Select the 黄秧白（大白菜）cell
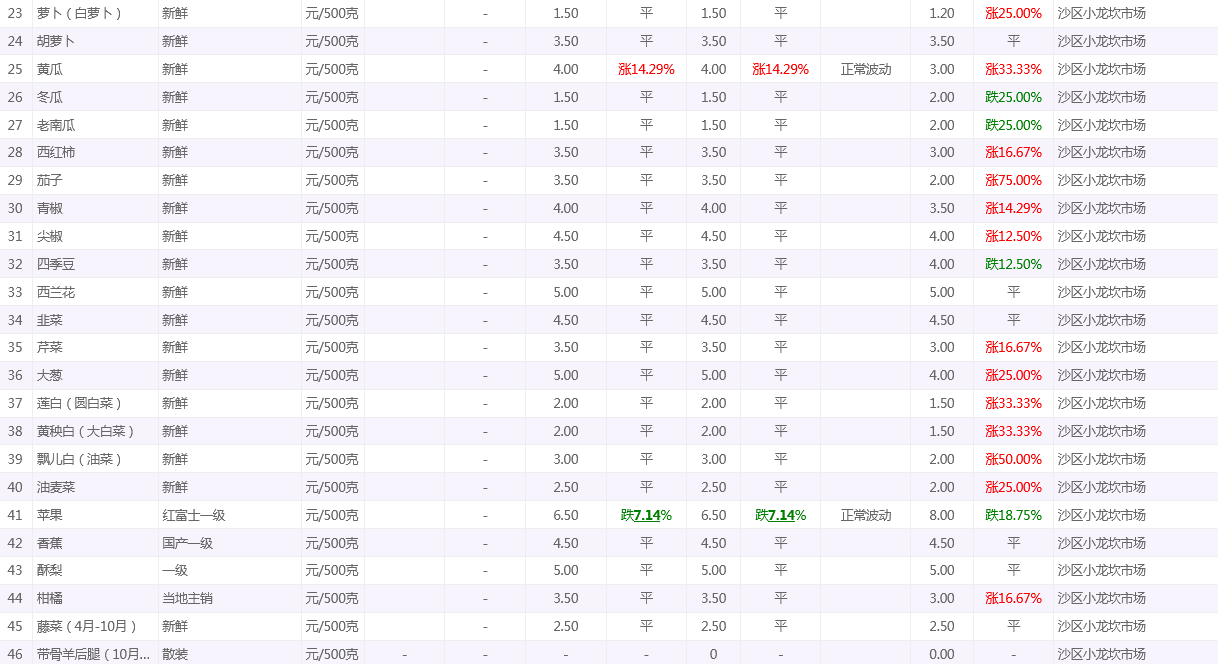Viewport: 1218px width, 664px height. click(85, 431)
